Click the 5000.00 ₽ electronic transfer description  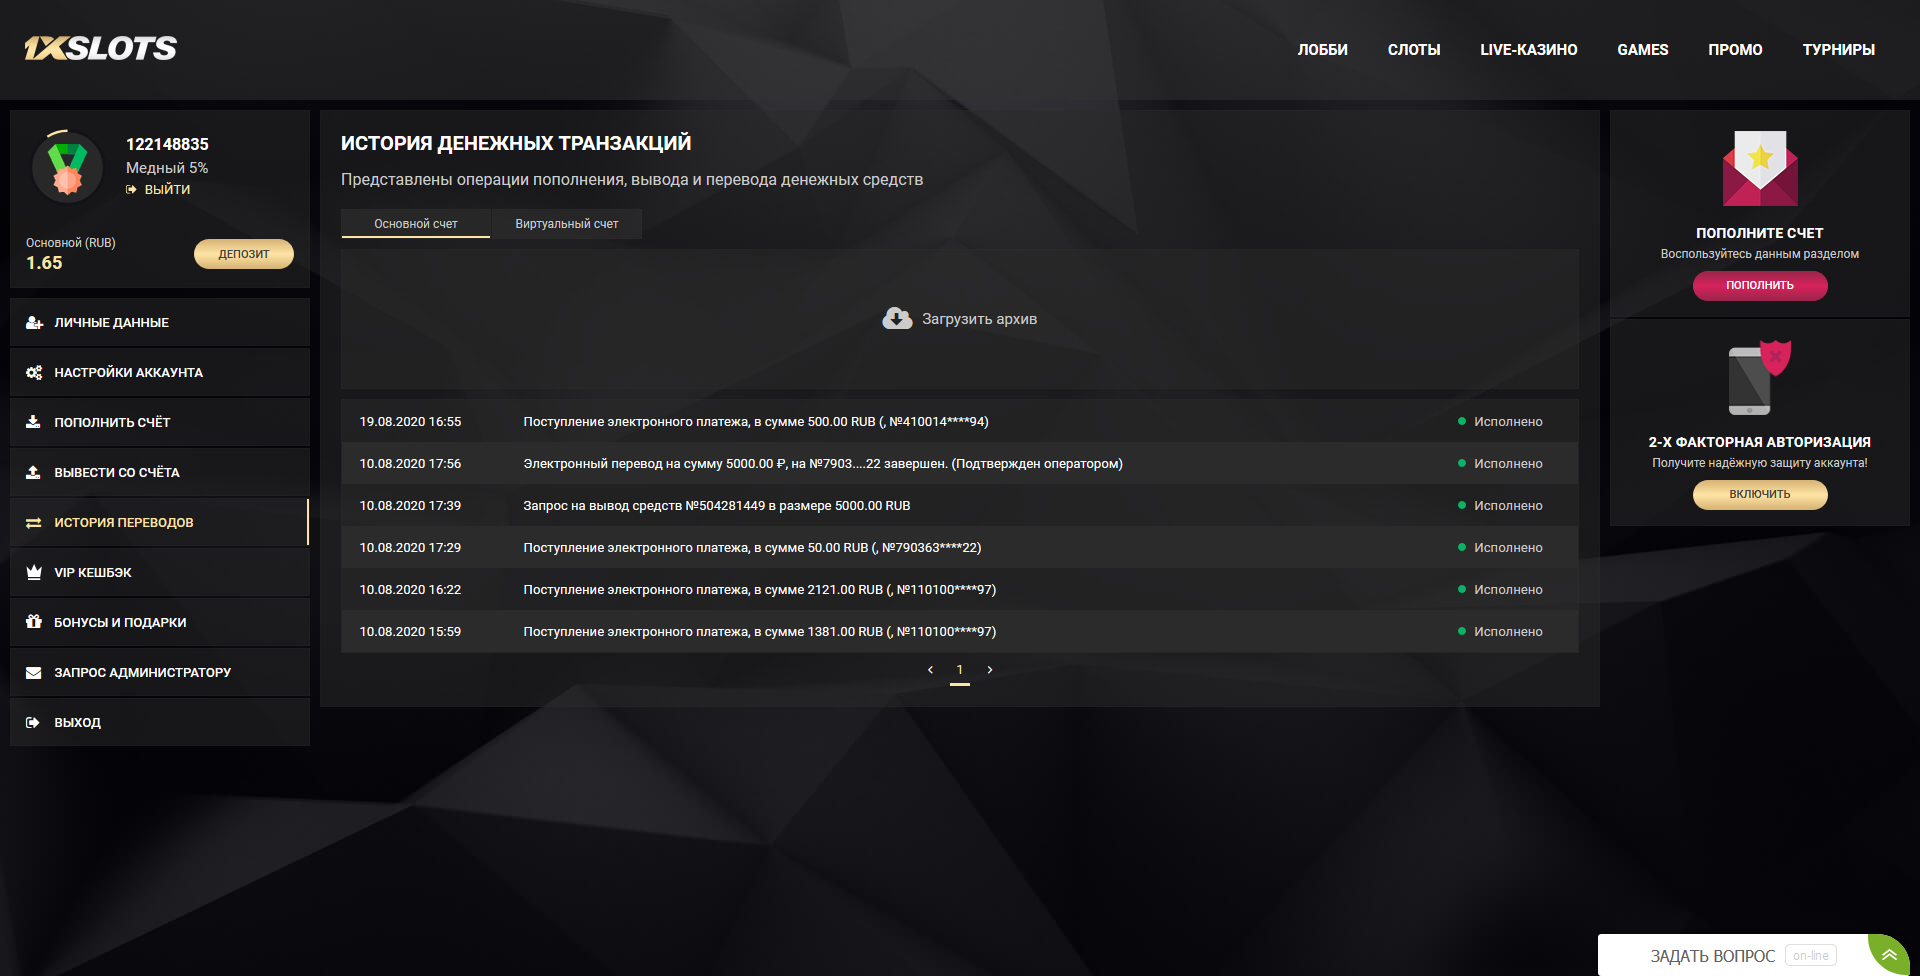823,464
